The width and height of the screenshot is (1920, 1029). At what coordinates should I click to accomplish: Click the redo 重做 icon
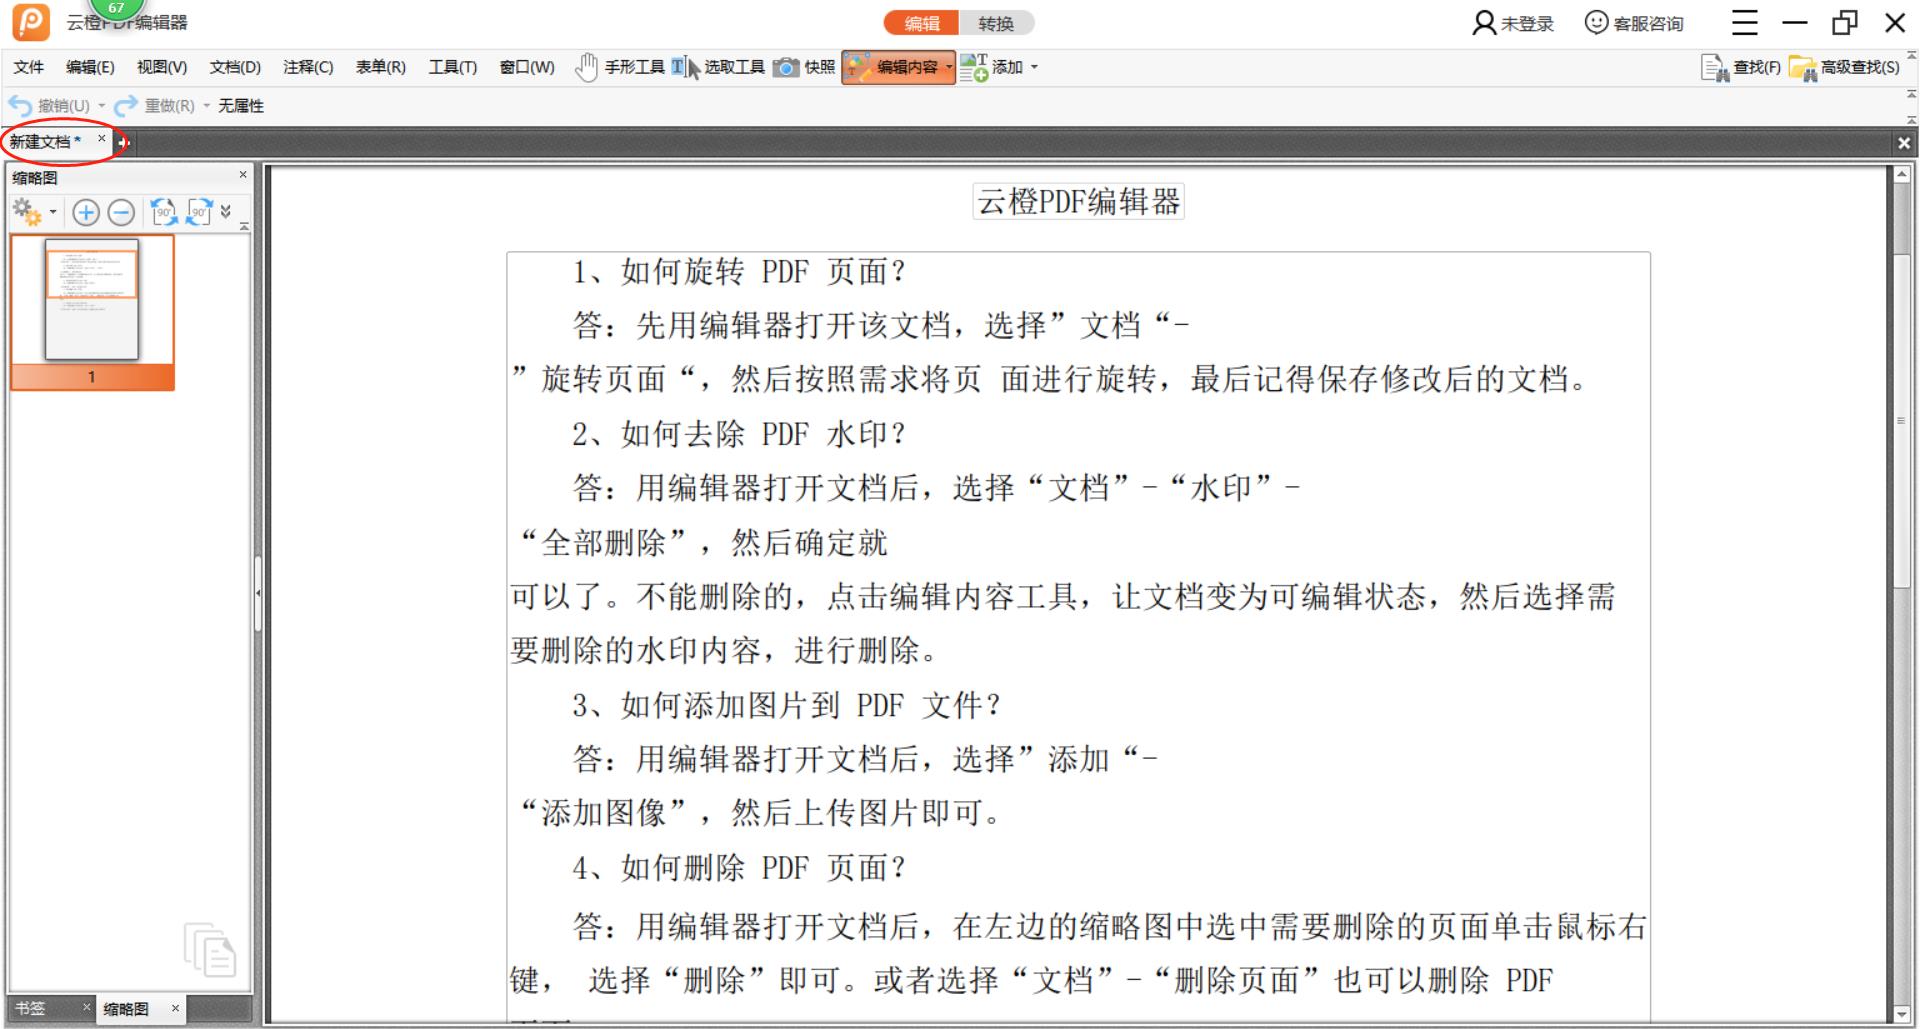[x=123, y=104]
